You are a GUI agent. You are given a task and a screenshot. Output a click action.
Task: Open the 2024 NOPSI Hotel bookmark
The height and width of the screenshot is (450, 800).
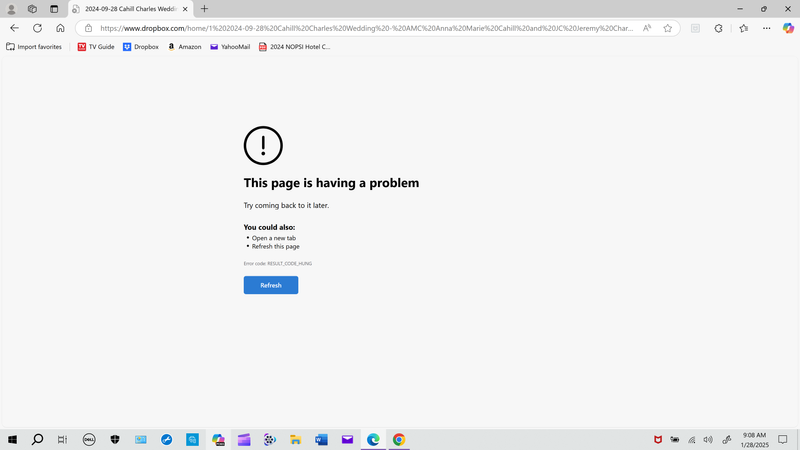coord(294,46)
